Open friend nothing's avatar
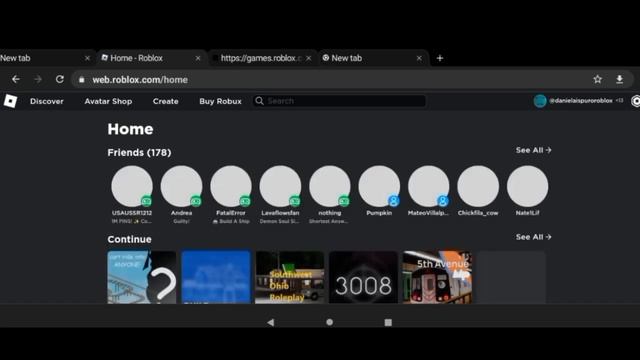This screenshot has height=360, width=640. pos(330,186)
